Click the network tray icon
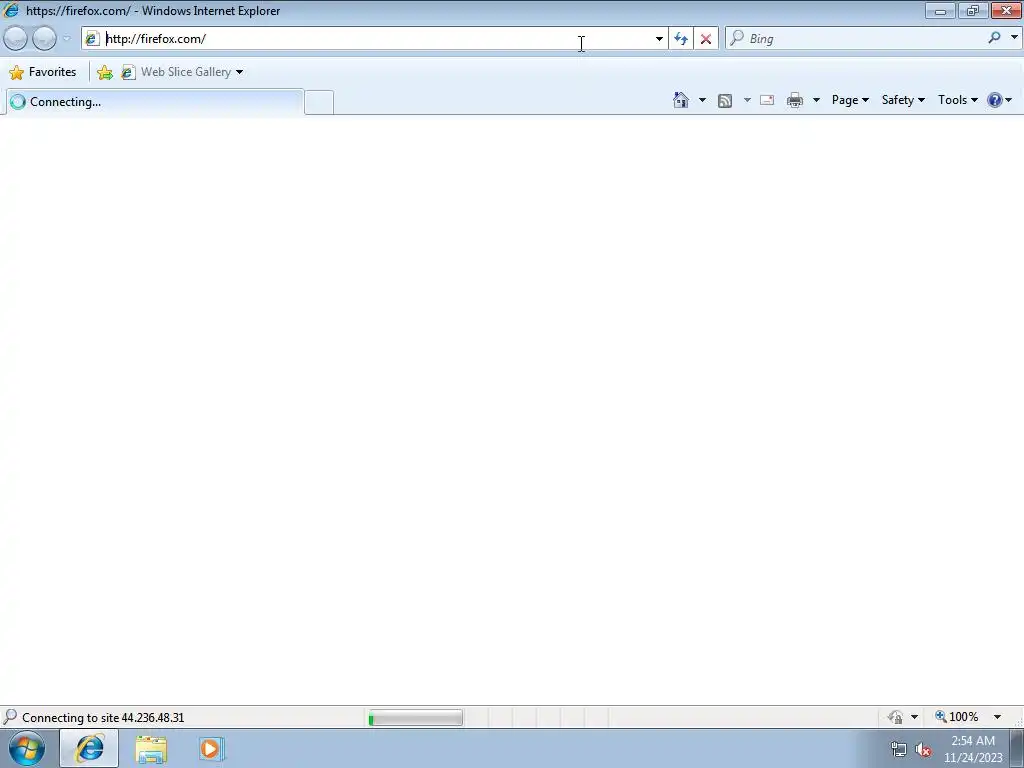1024x768 pixels. pyautogui.click(x=899, y=749)
